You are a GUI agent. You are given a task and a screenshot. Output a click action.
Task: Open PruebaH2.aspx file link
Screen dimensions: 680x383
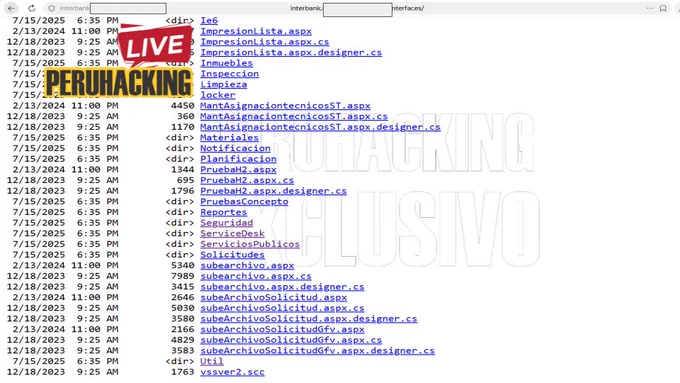coord(238,169)
